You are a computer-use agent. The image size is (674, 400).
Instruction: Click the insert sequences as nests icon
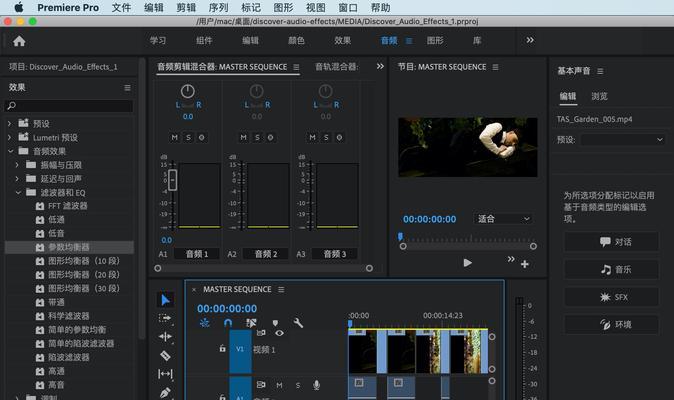(205, 323)
